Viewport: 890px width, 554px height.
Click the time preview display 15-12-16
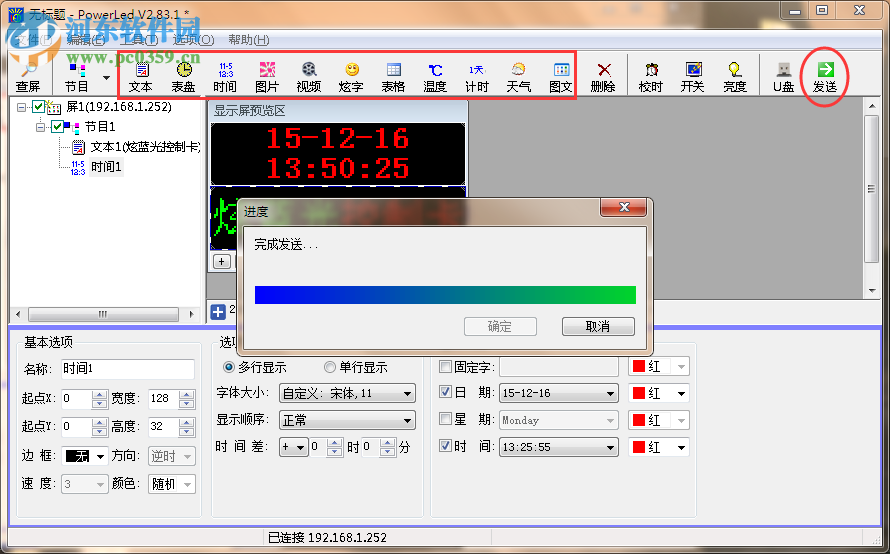tap(337, 154)
